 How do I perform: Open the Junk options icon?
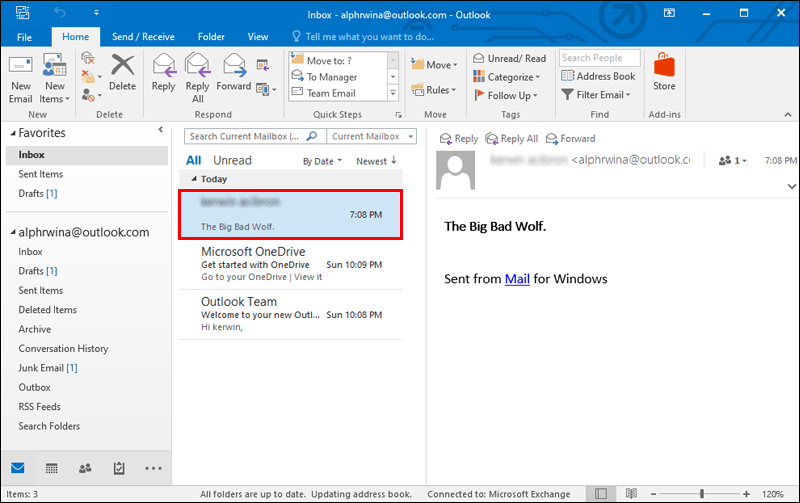(x=91, y=95)
